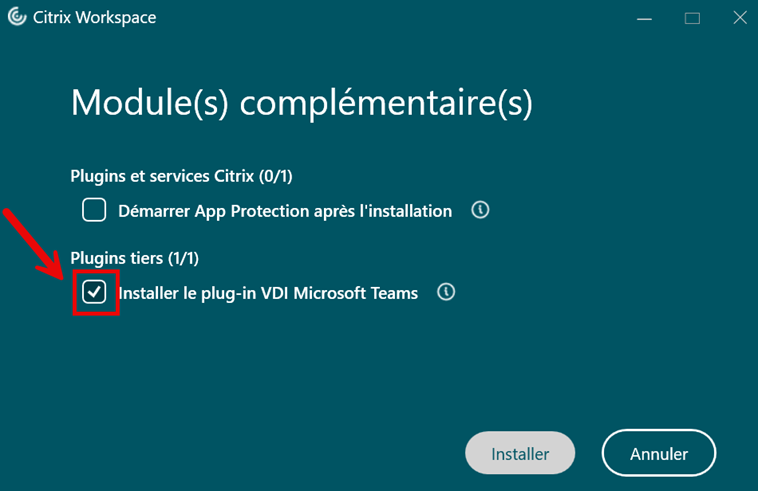Show info icon for Microsoft Teams VDI plug-in
The height and width of the screenshot is (491, 758).
(x=446, y=292)
